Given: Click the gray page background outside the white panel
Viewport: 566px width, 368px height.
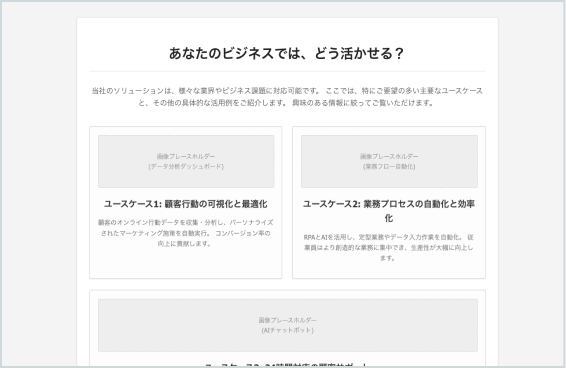Looking at the screenshot, I should click(39, 181).
